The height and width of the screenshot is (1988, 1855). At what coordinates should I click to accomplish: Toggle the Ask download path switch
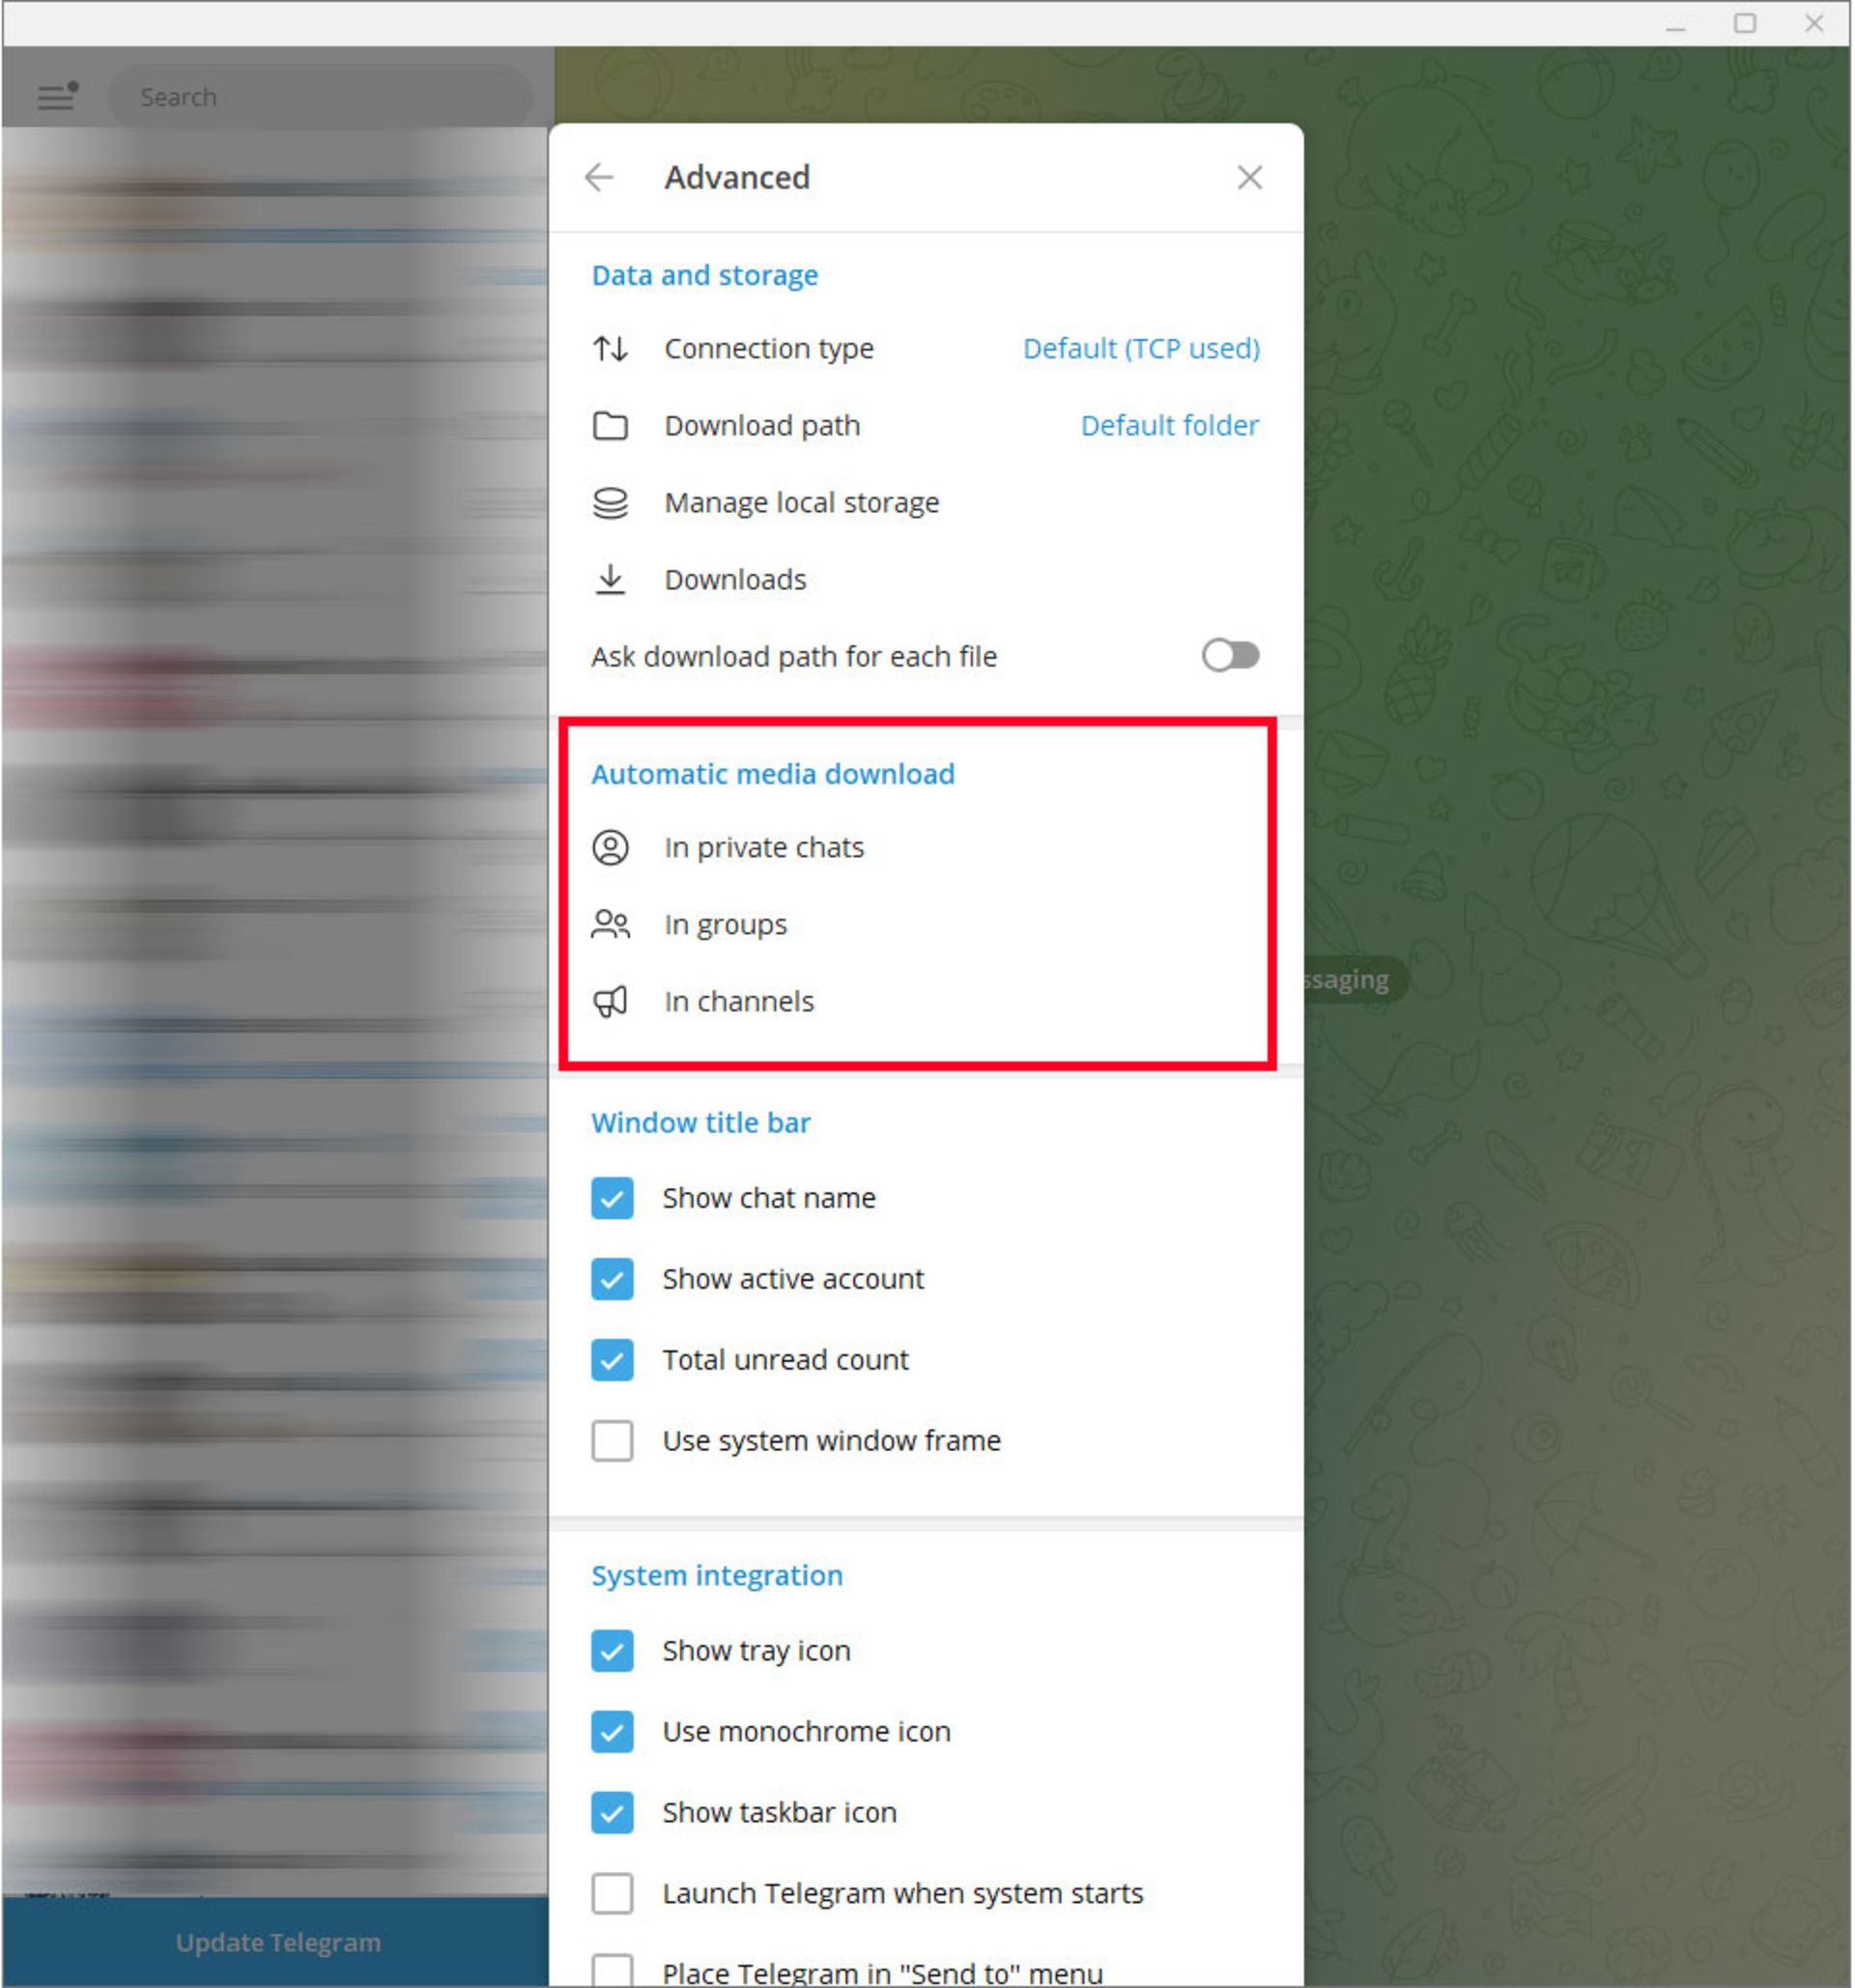pos(1233,657)
